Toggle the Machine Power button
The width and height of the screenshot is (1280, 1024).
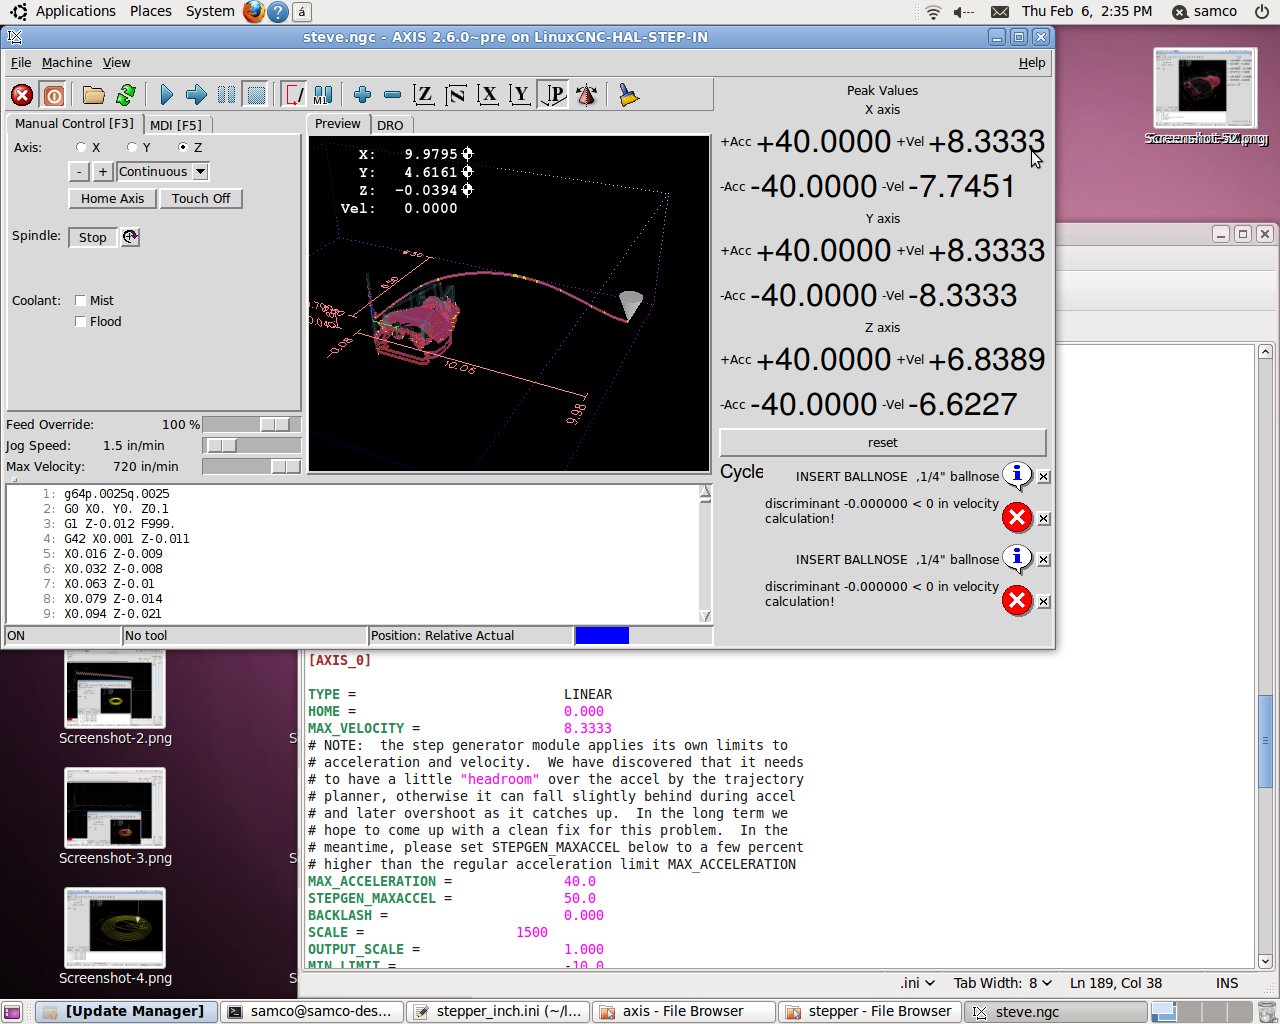click(54, 95)
